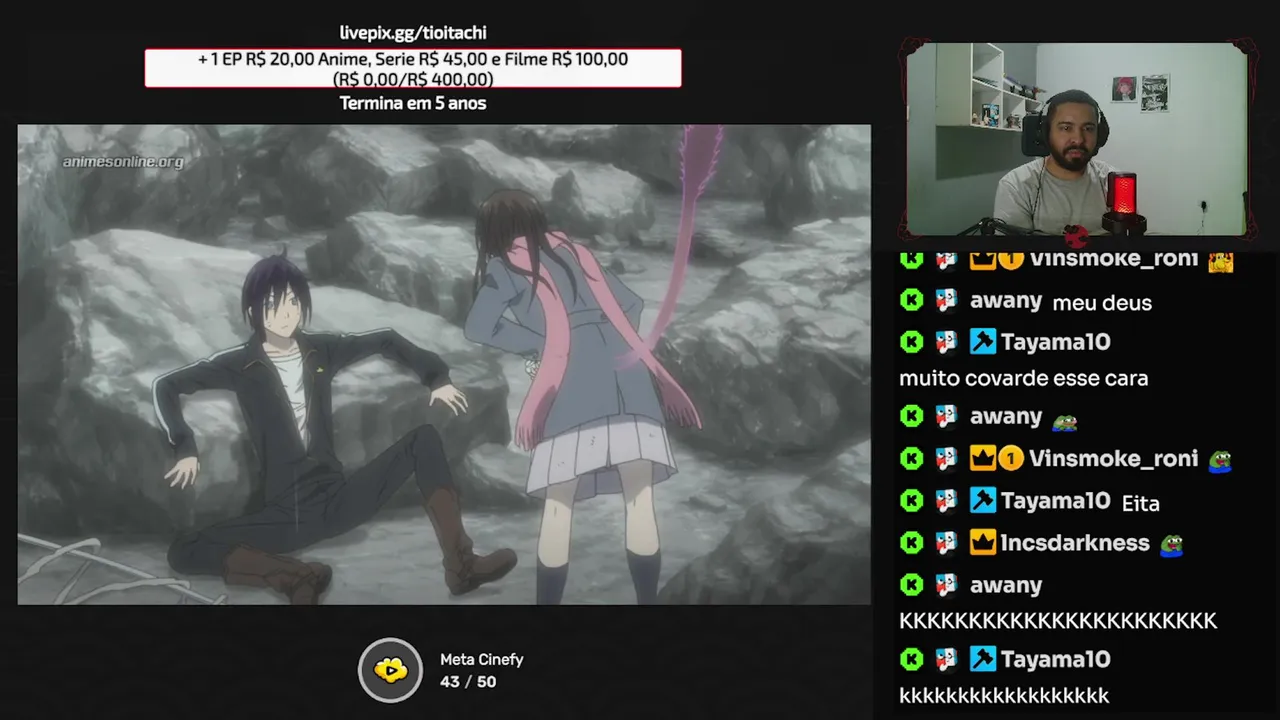Click Kick icon on Tayama10's 'kkkk' message

coord(911,658)
